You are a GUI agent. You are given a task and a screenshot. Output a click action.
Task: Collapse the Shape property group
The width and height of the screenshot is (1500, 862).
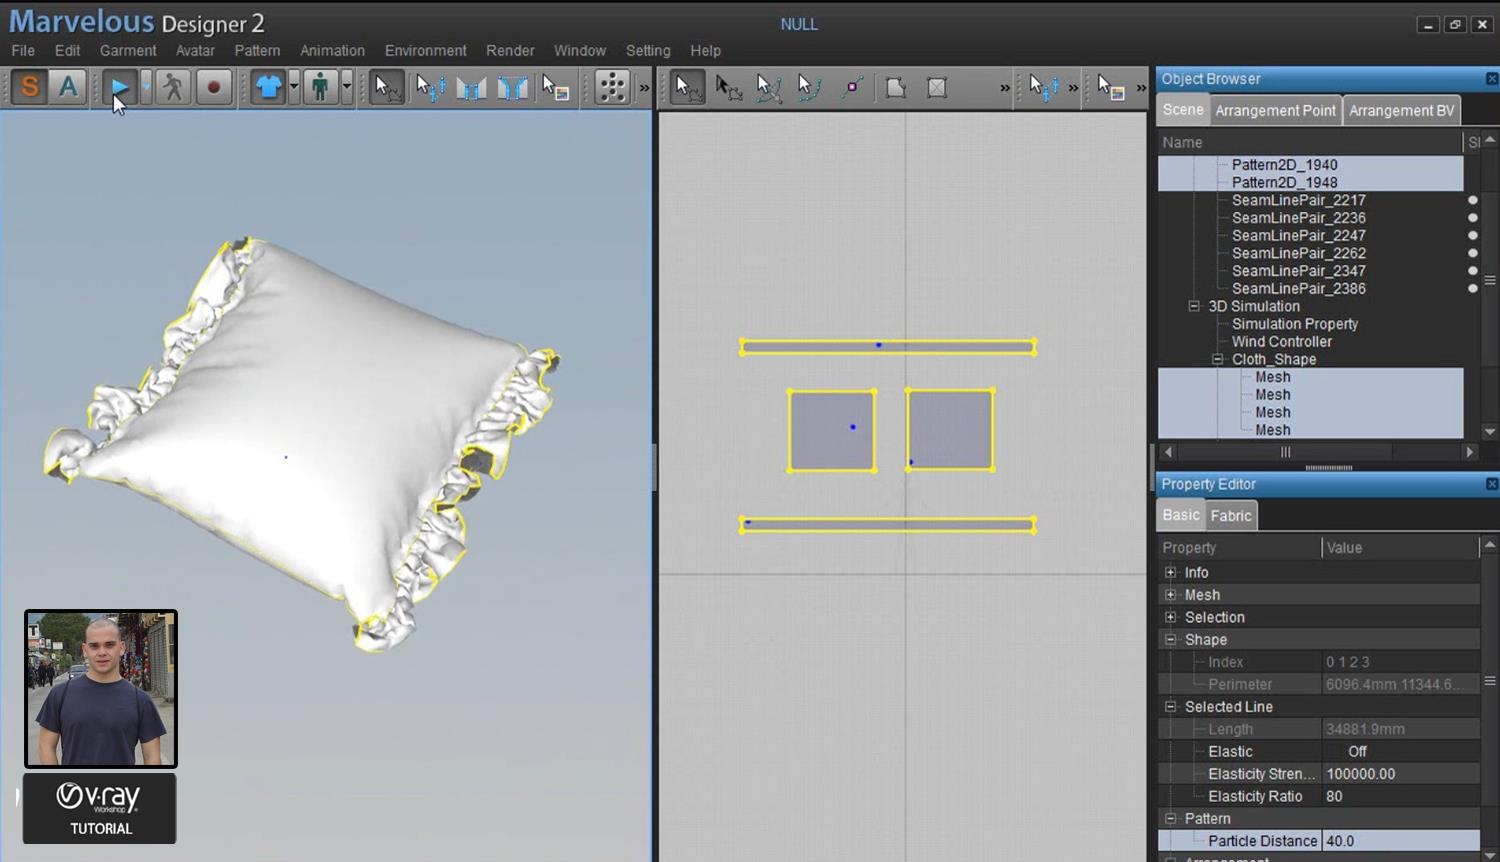(x=1171, y=639)
